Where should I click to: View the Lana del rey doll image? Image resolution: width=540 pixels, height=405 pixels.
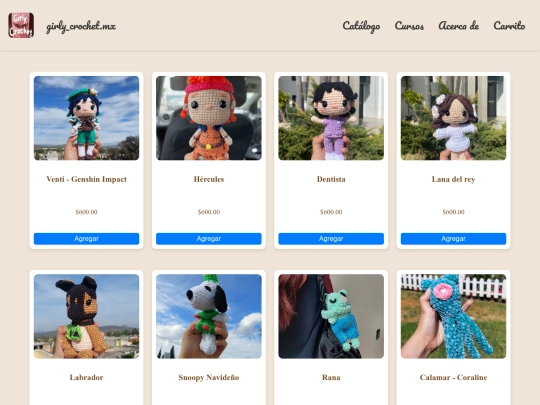pos(453,118)
